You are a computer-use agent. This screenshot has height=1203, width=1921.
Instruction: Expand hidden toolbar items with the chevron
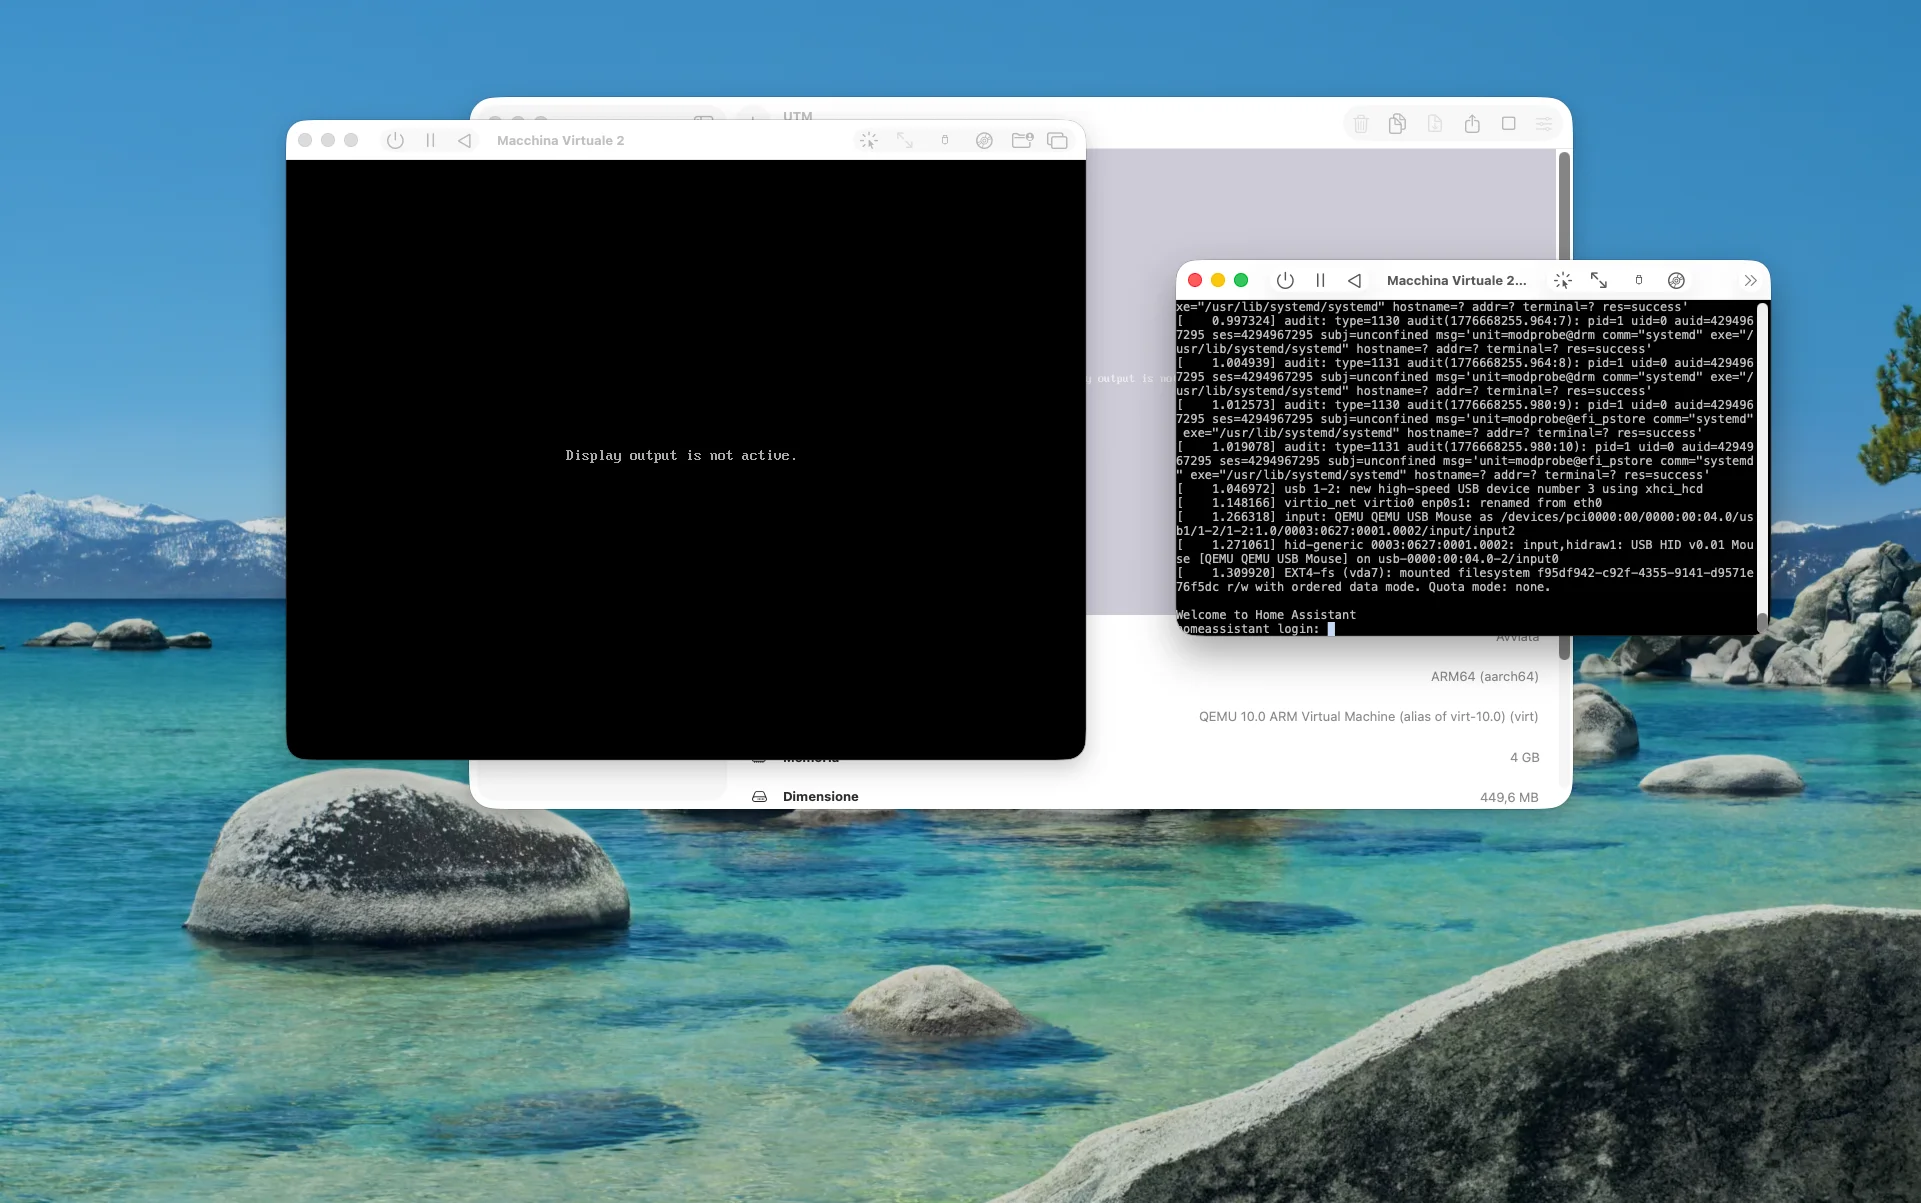pos(1750,281)
